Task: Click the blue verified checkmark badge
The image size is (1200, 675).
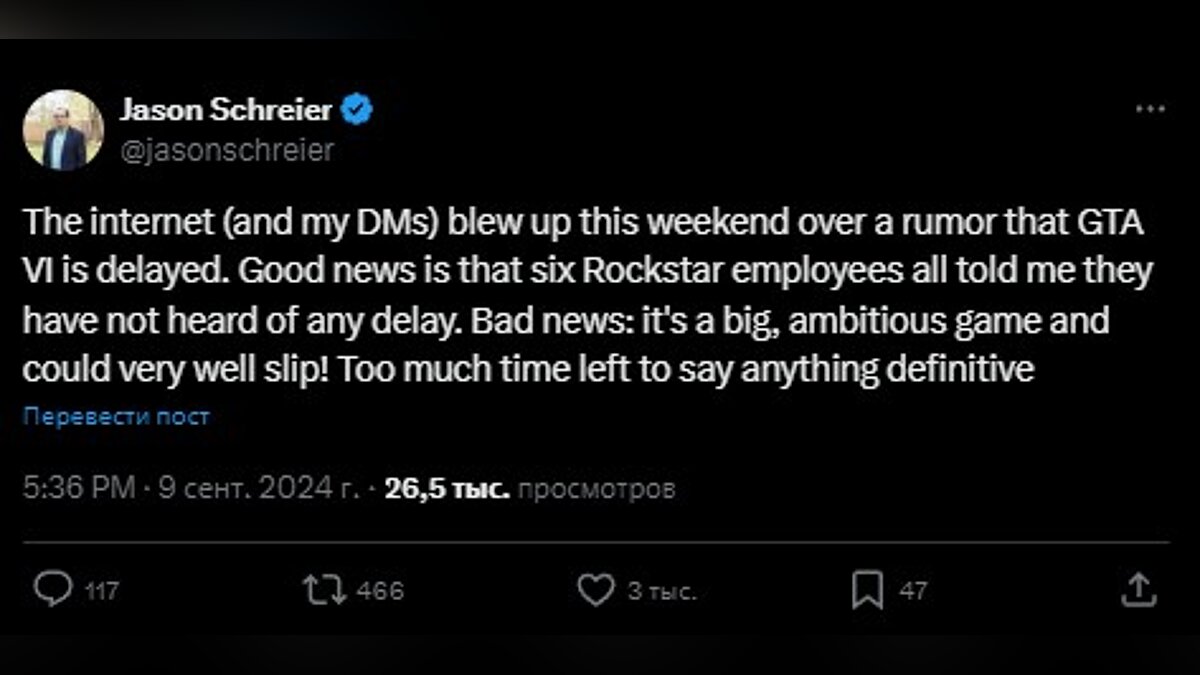Action: click(x=357, y=110)
